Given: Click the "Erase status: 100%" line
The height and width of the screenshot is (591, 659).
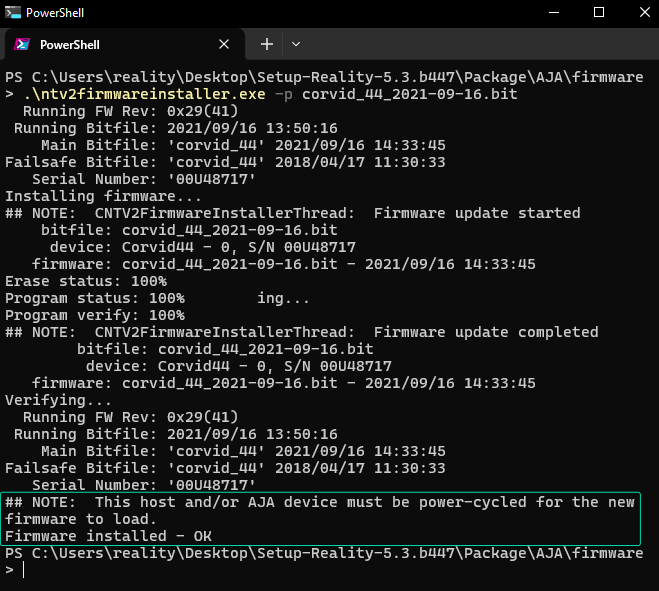Looking at the screenshot, I should click(86, 281).
